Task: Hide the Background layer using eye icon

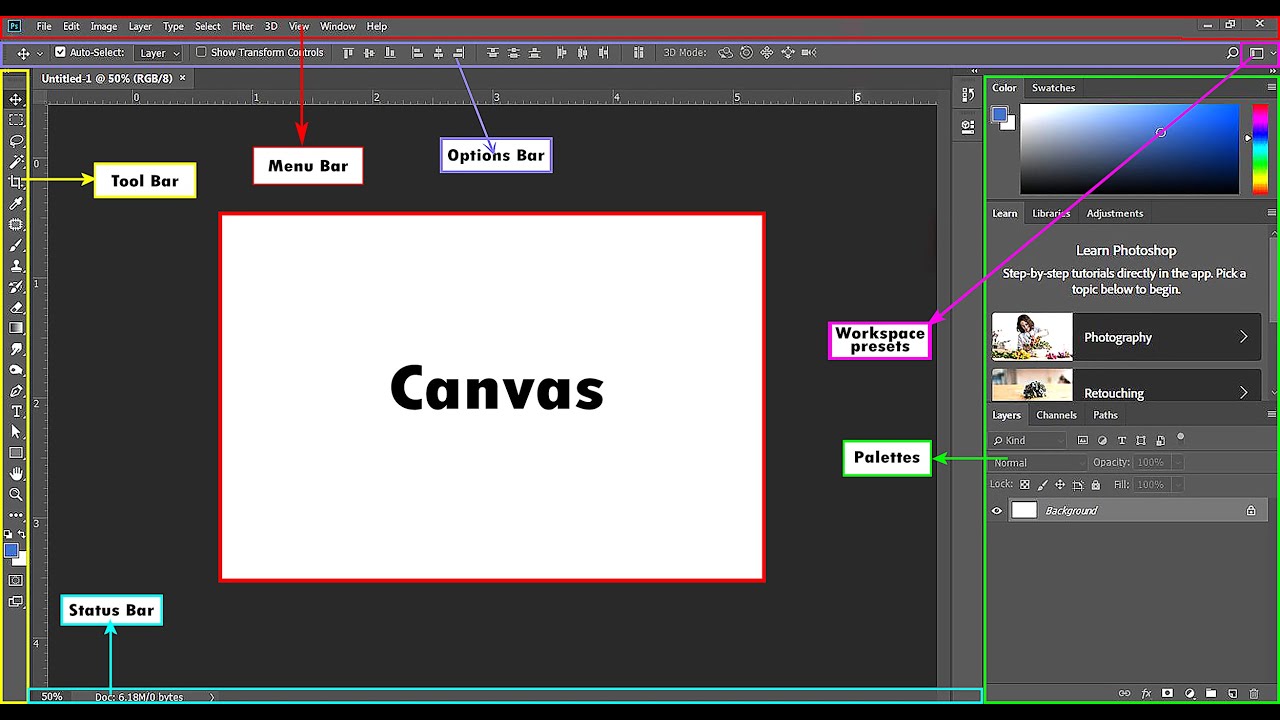Action: 997,511
